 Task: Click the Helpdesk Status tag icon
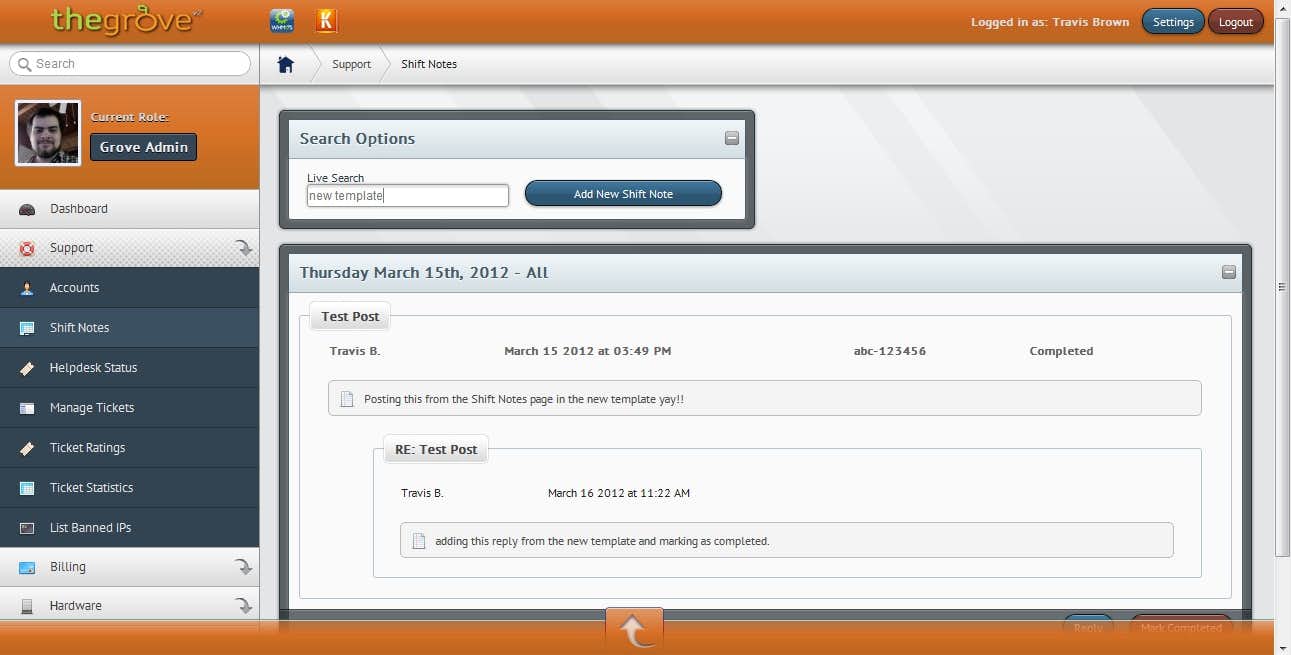pyautogui.click(x=27, y=368)
